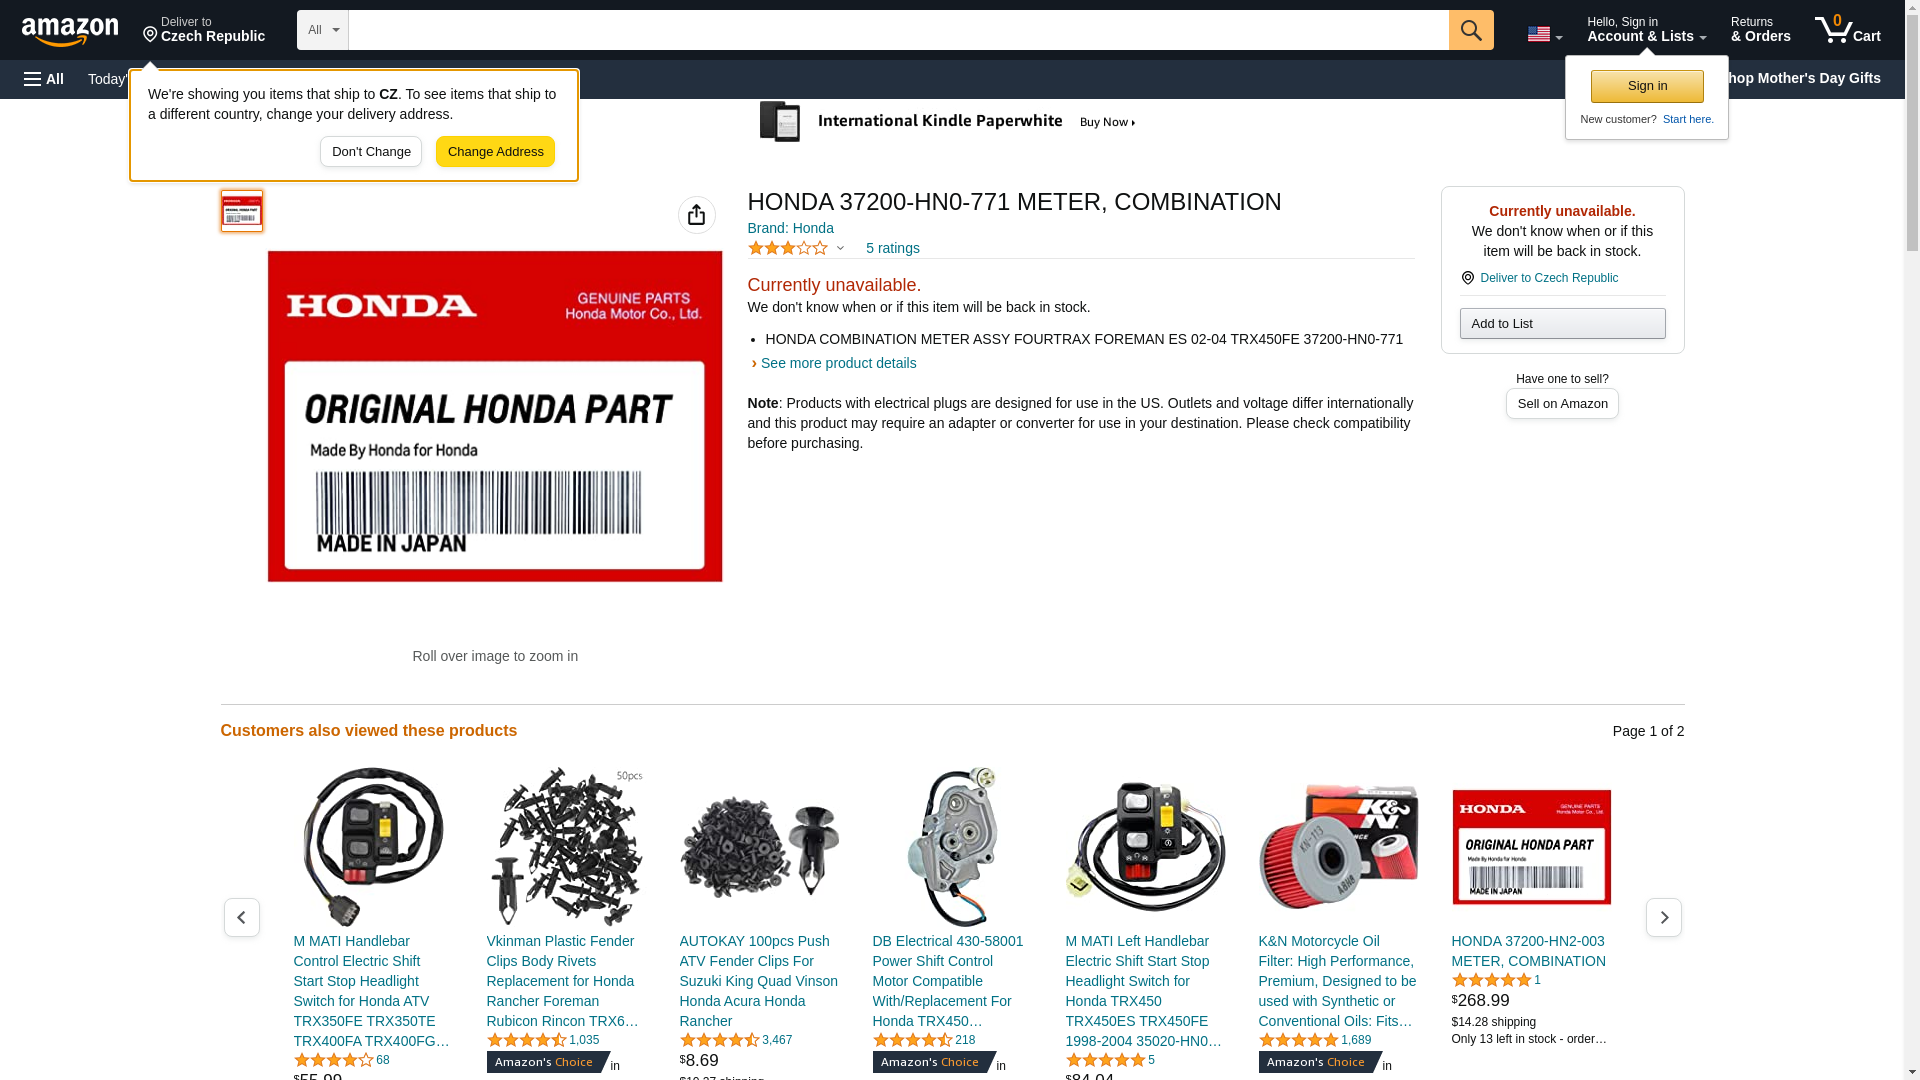Click the yellow Sign in button
This screenshot has width=1920, height=1080.
tap(1647, 86)
